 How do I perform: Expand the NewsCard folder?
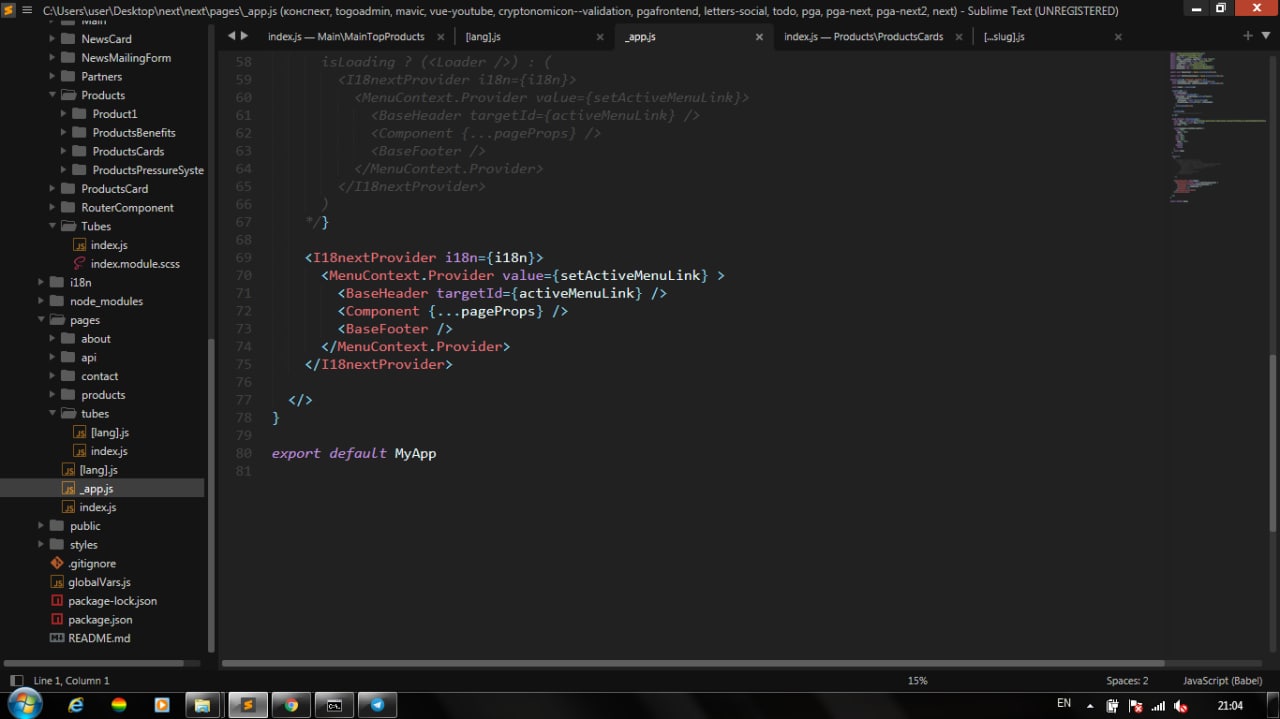[53, 39]
